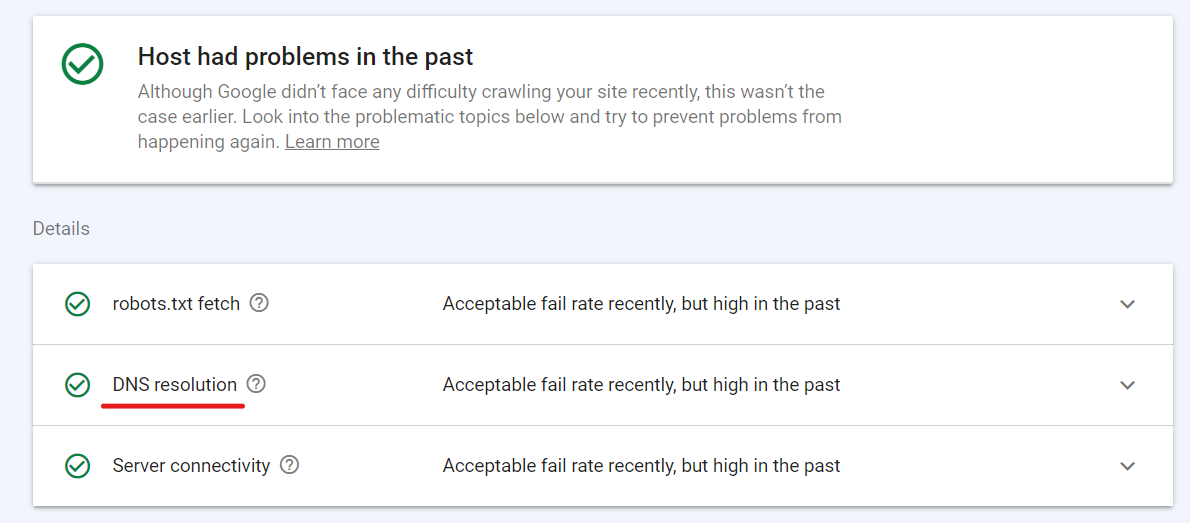Click the help icon beside Server connectivity
Viewport: 1190px width, 523px height.
[x=289, y=465]
